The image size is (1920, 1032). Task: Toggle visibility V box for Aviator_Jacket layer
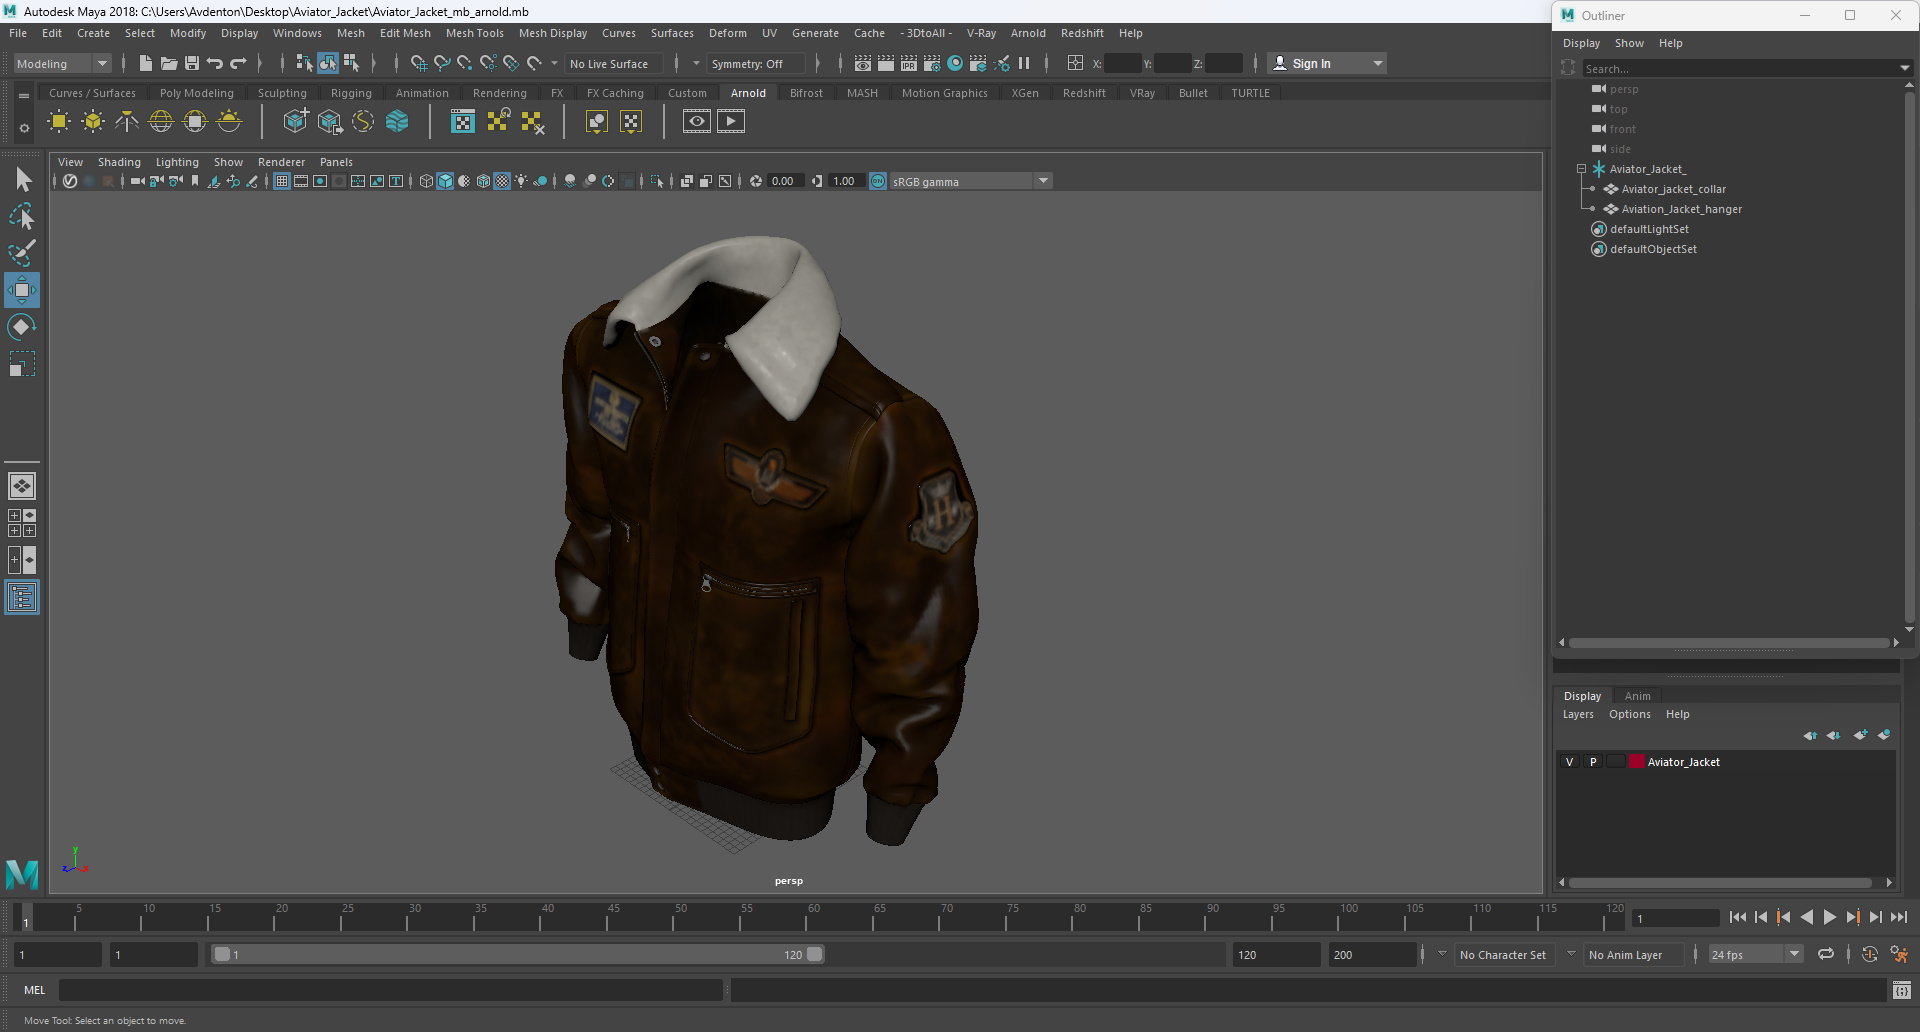pyautogui.click(x=1569, y=762)
